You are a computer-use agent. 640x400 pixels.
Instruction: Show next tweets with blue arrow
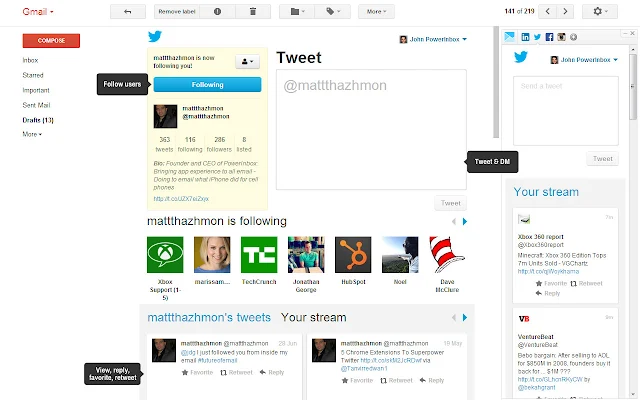464,318
